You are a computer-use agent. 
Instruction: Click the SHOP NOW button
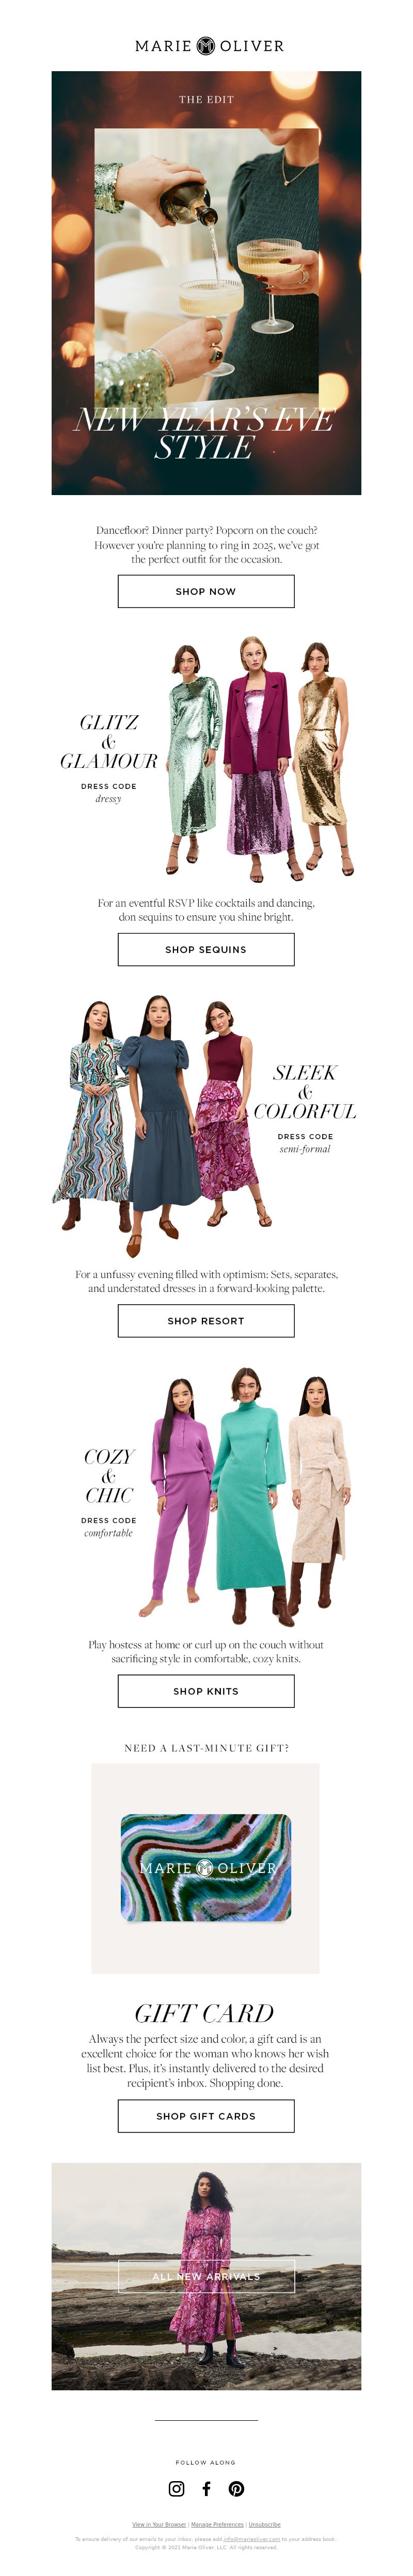click(206, 591)
